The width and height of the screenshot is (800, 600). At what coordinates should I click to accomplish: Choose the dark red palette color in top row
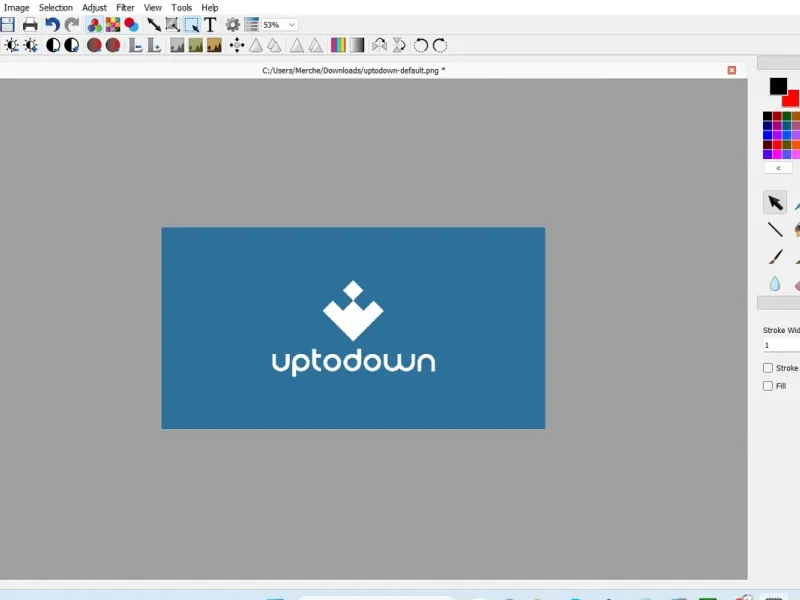(x=777, y=116)
